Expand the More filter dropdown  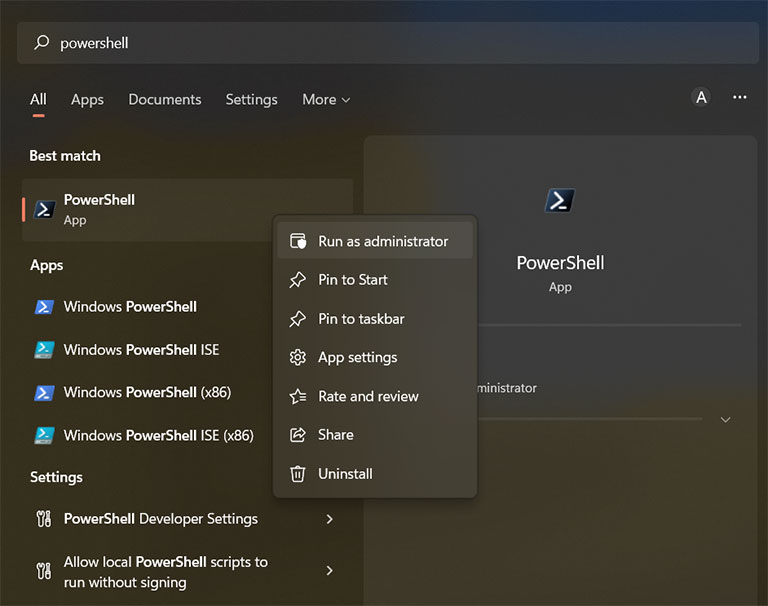pyautogui.click(x=326, y=99)
